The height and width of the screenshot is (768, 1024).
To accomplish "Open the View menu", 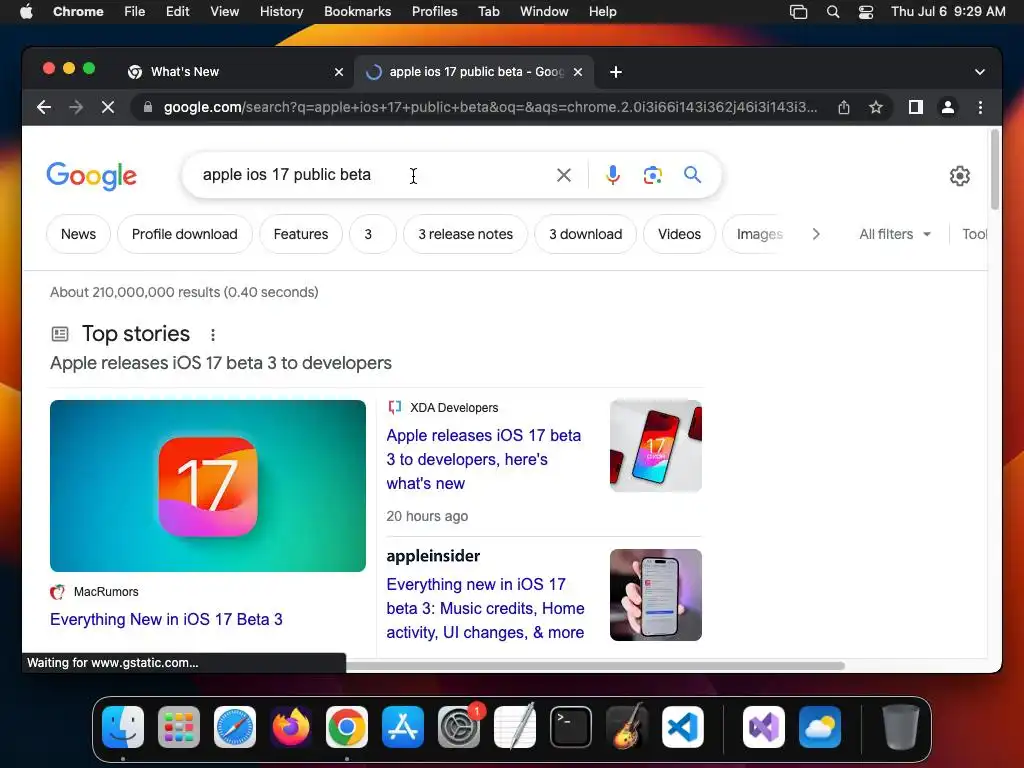I will [x=224, y=12].
